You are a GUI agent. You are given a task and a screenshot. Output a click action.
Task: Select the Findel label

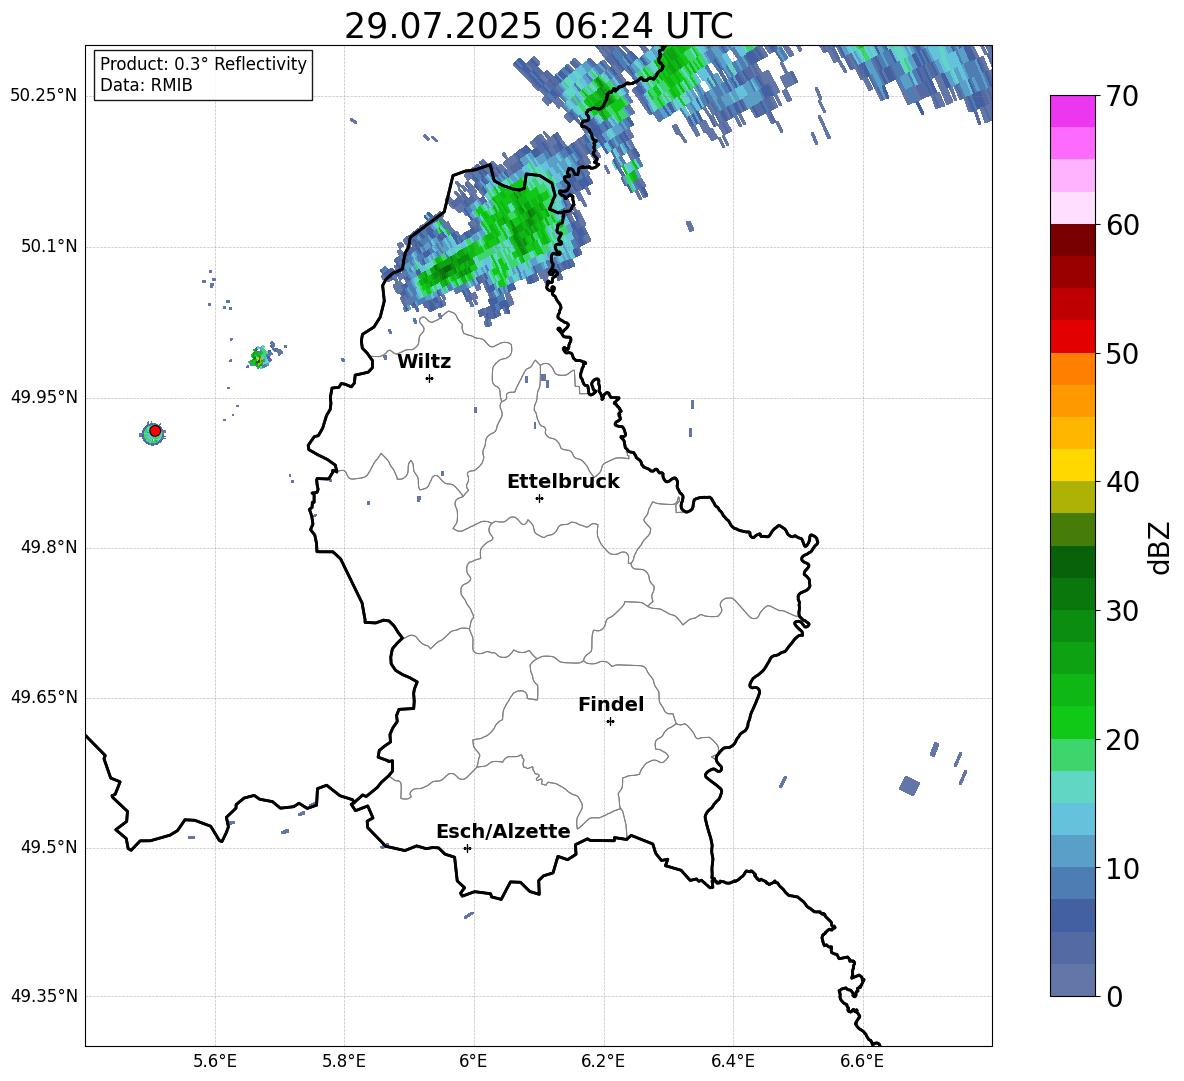[x=611, y=704]
